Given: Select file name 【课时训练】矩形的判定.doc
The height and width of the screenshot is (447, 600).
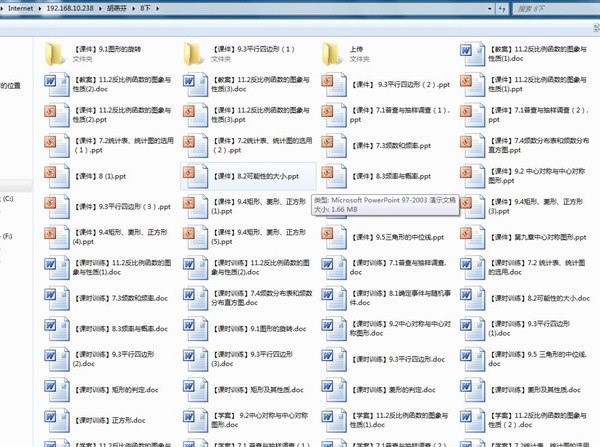Looking at the screenshot, I should [117, 390].
